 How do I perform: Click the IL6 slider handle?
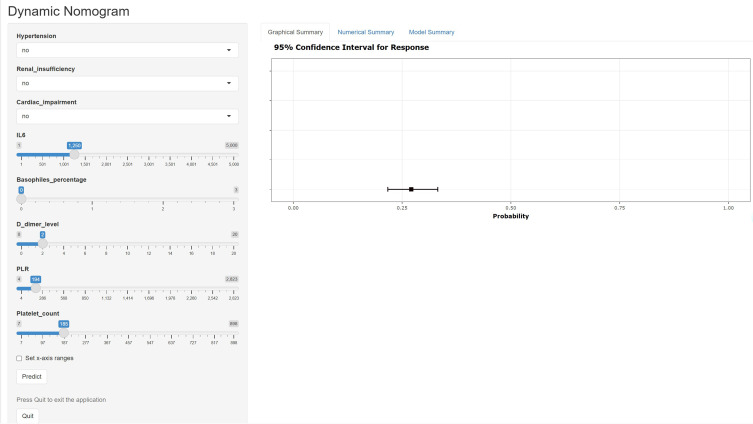tap(74, 155)
